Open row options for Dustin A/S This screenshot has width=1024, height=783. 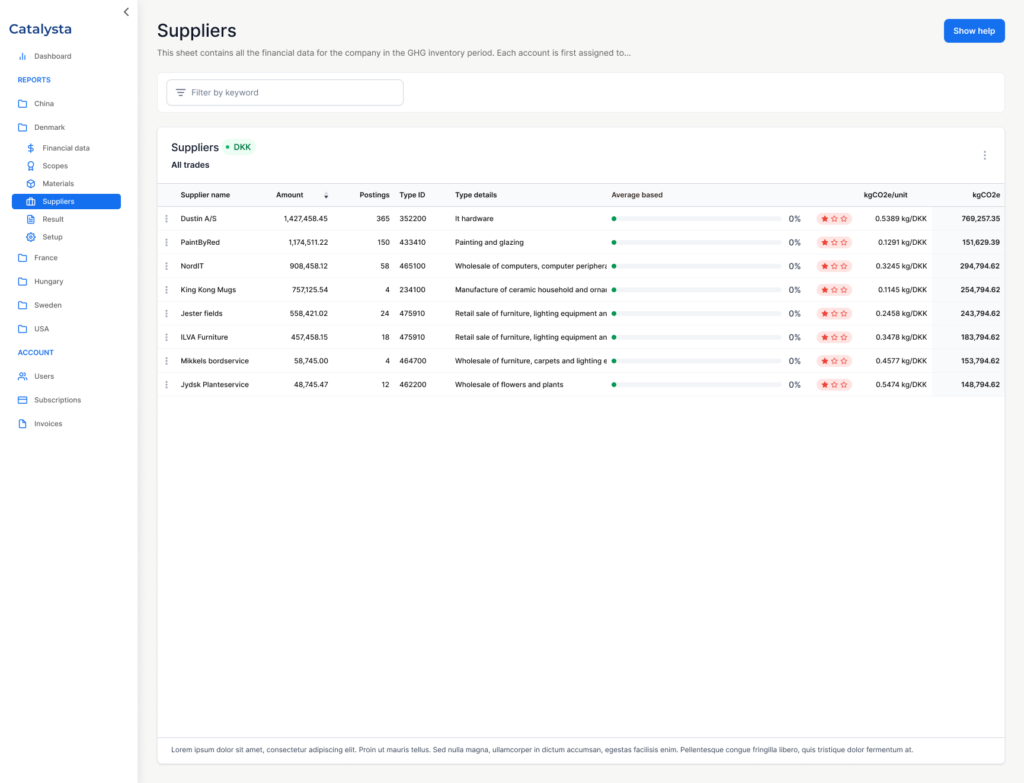click(167, 218)
